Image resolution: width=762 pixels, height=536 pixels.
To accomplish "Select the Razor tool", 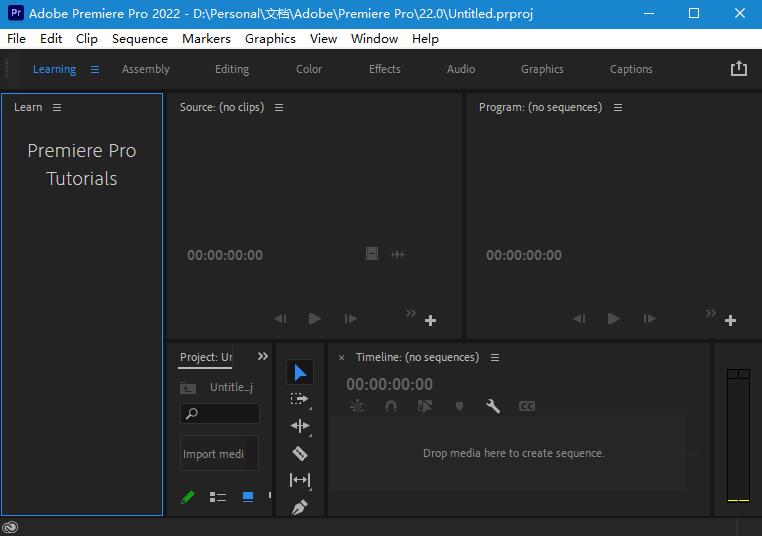I will pos(300,453).
